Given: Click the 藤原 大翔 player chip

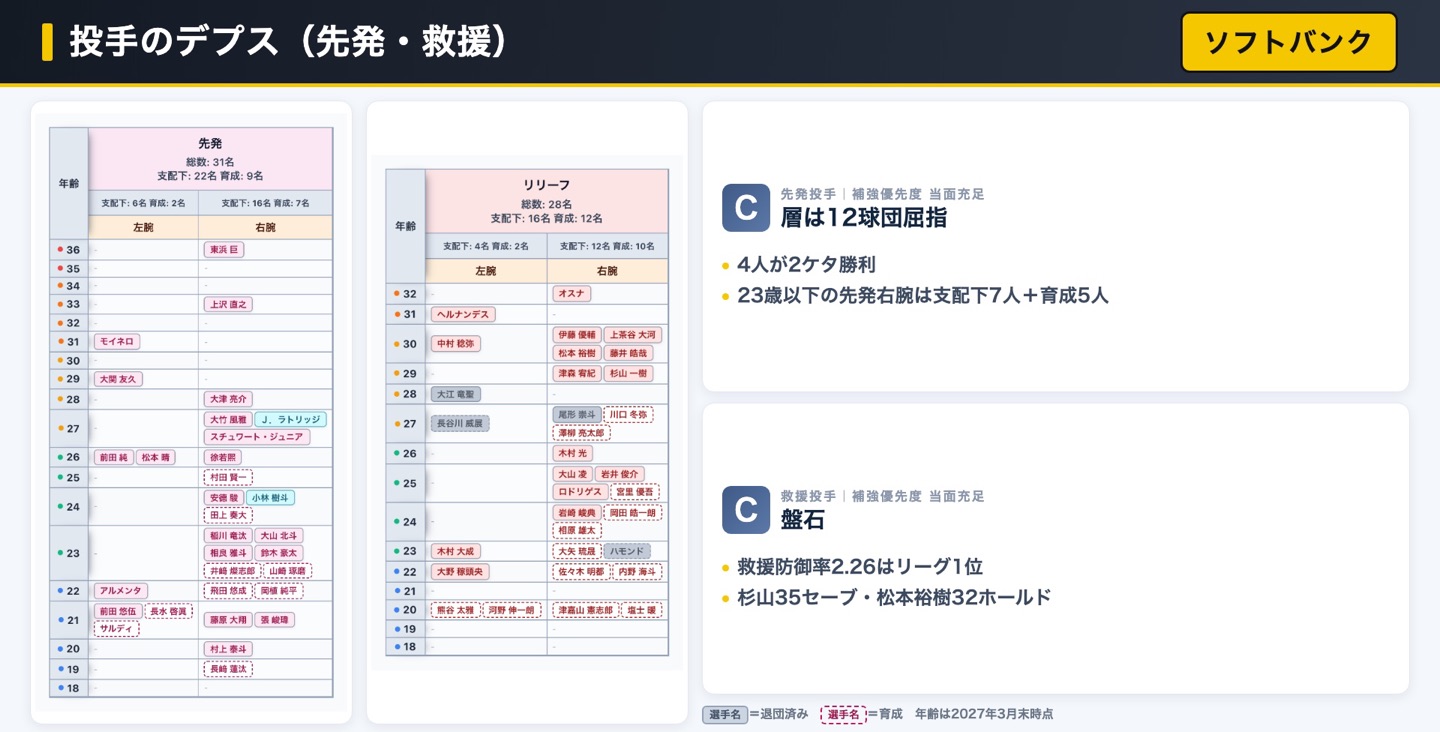Looking at the screenshot, I should point(228,620).
